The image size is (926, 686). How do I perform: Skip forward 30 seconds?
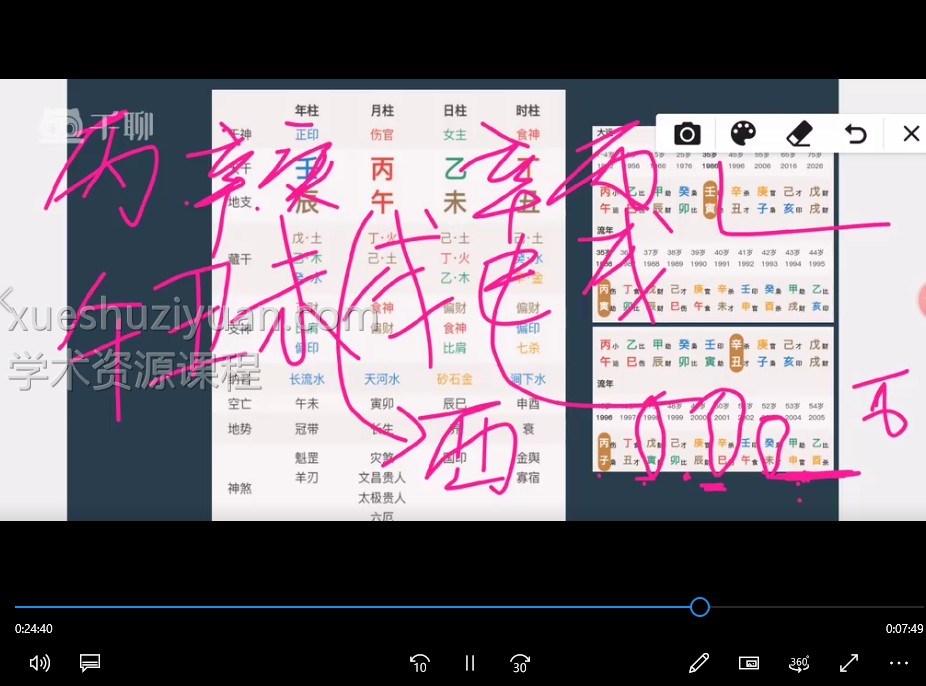click(x=519, y=663)
